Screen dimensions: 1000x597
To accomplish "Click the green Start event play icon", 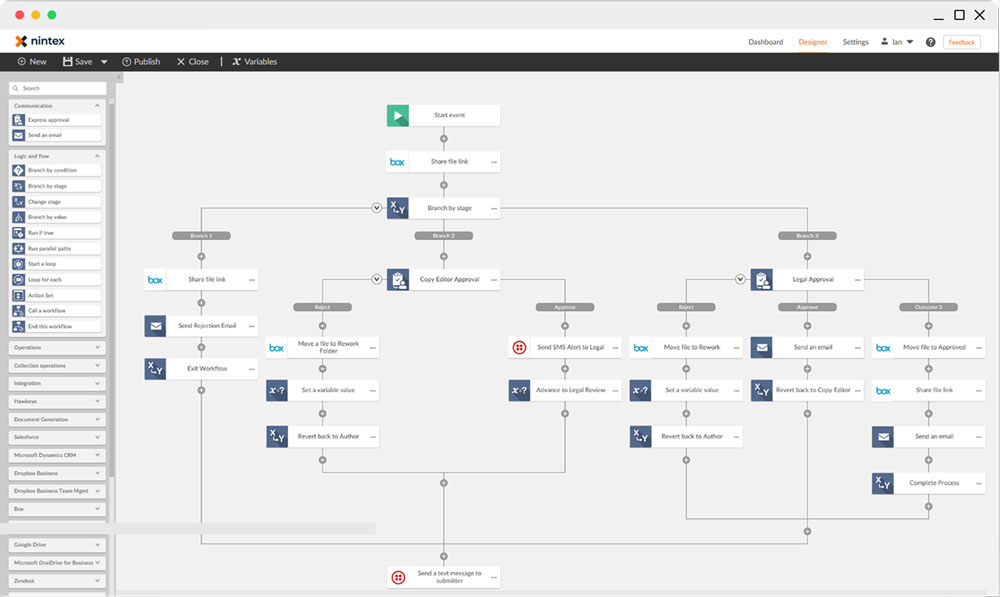I will click(397, 115).
